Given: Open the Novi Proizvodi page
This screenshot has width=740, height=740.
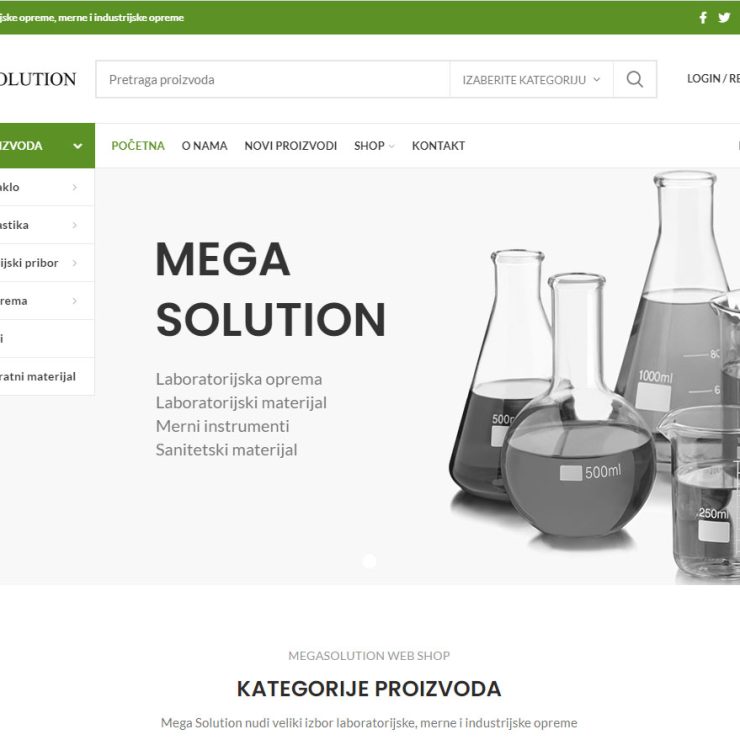Looking at the screenshot, I should tap(291, 146).
